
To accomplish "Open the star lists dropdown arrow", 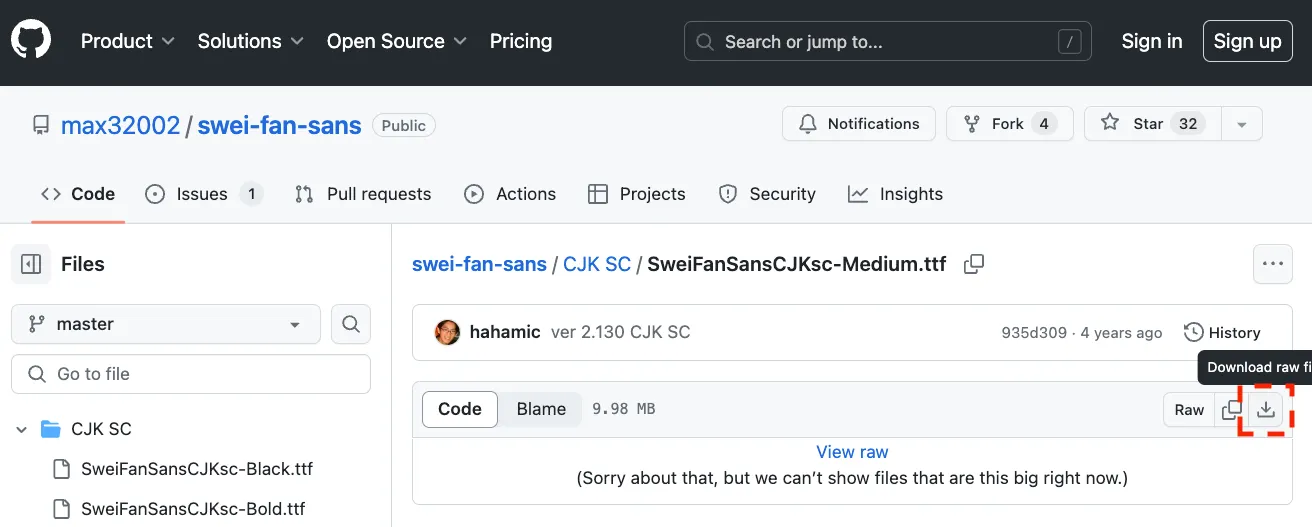I will pyautogui.click(x=1242, y=124).
